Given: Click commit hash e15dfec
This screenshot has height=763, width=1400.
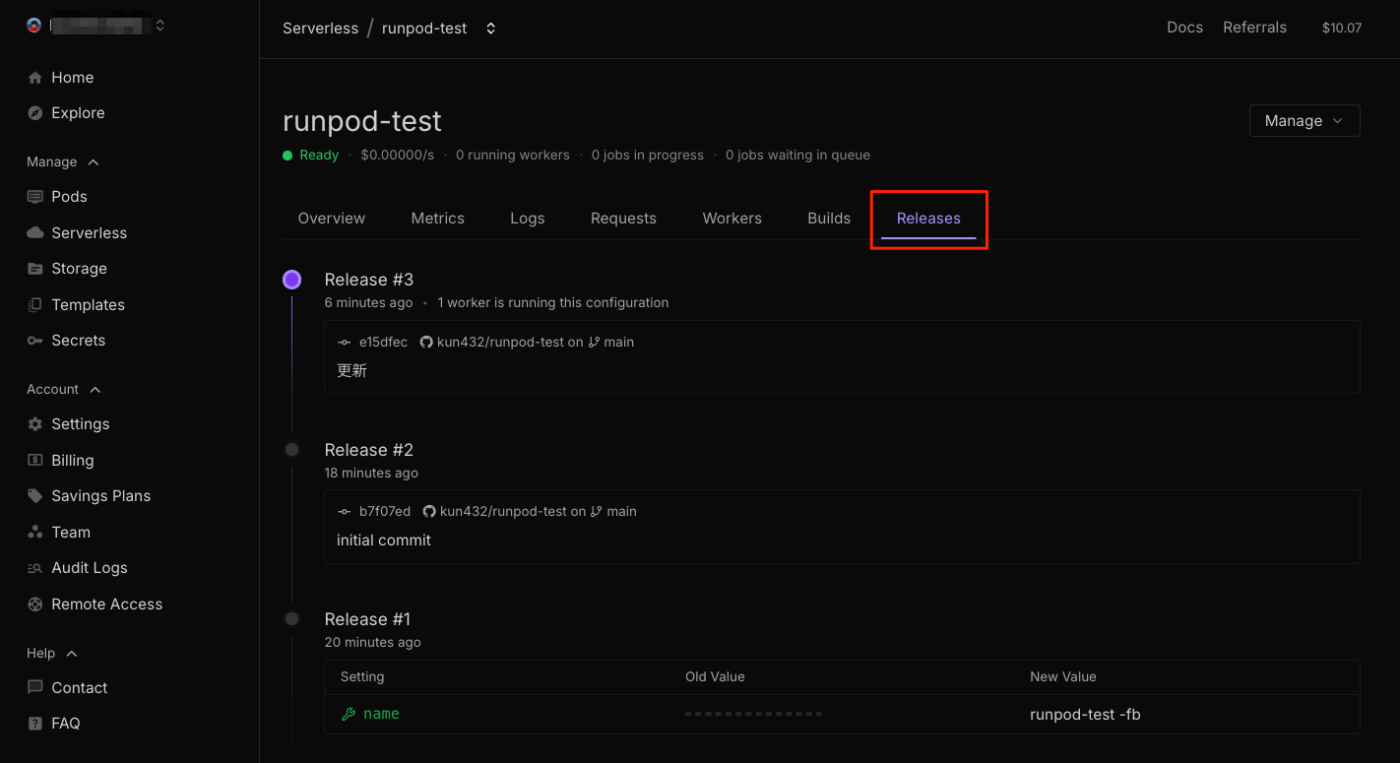Looking at the screenshot, I should (383, 342).
